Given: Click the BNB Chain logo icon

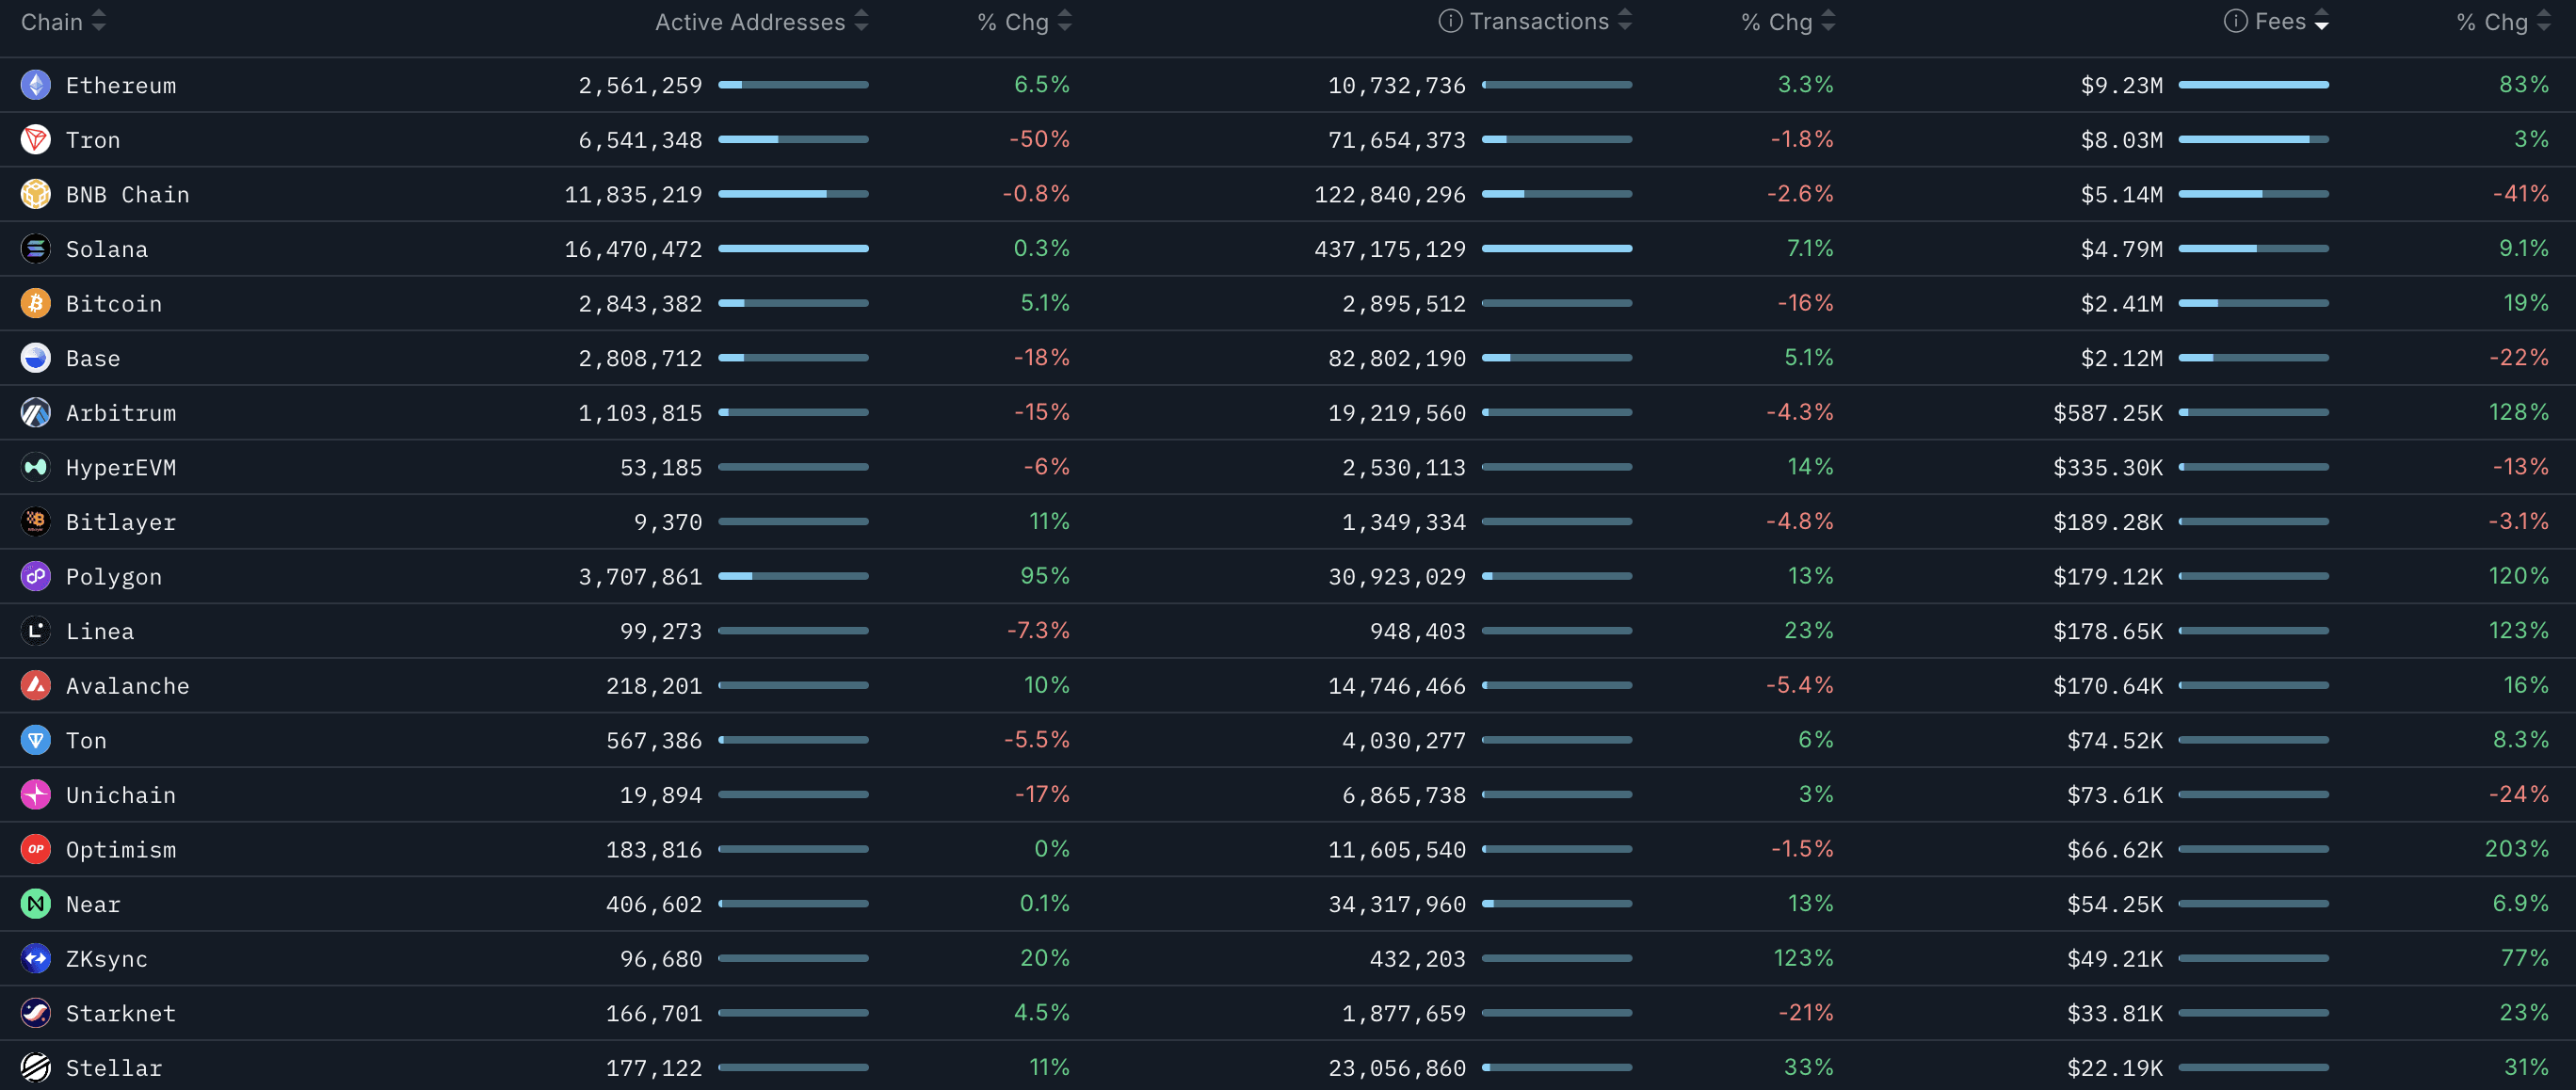Looking at the screenshot, I should click(x=36, y=194).
